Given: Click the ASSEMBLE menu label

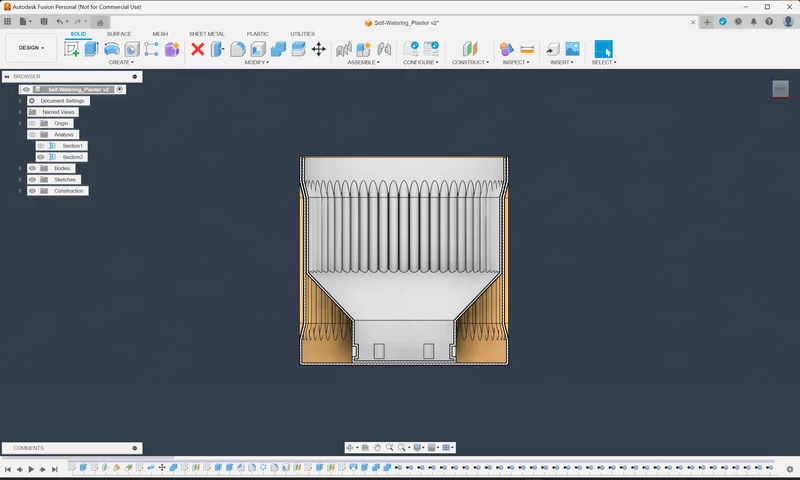Looking at the screenshot, I should pyautogui.click(x=363, y=62).
